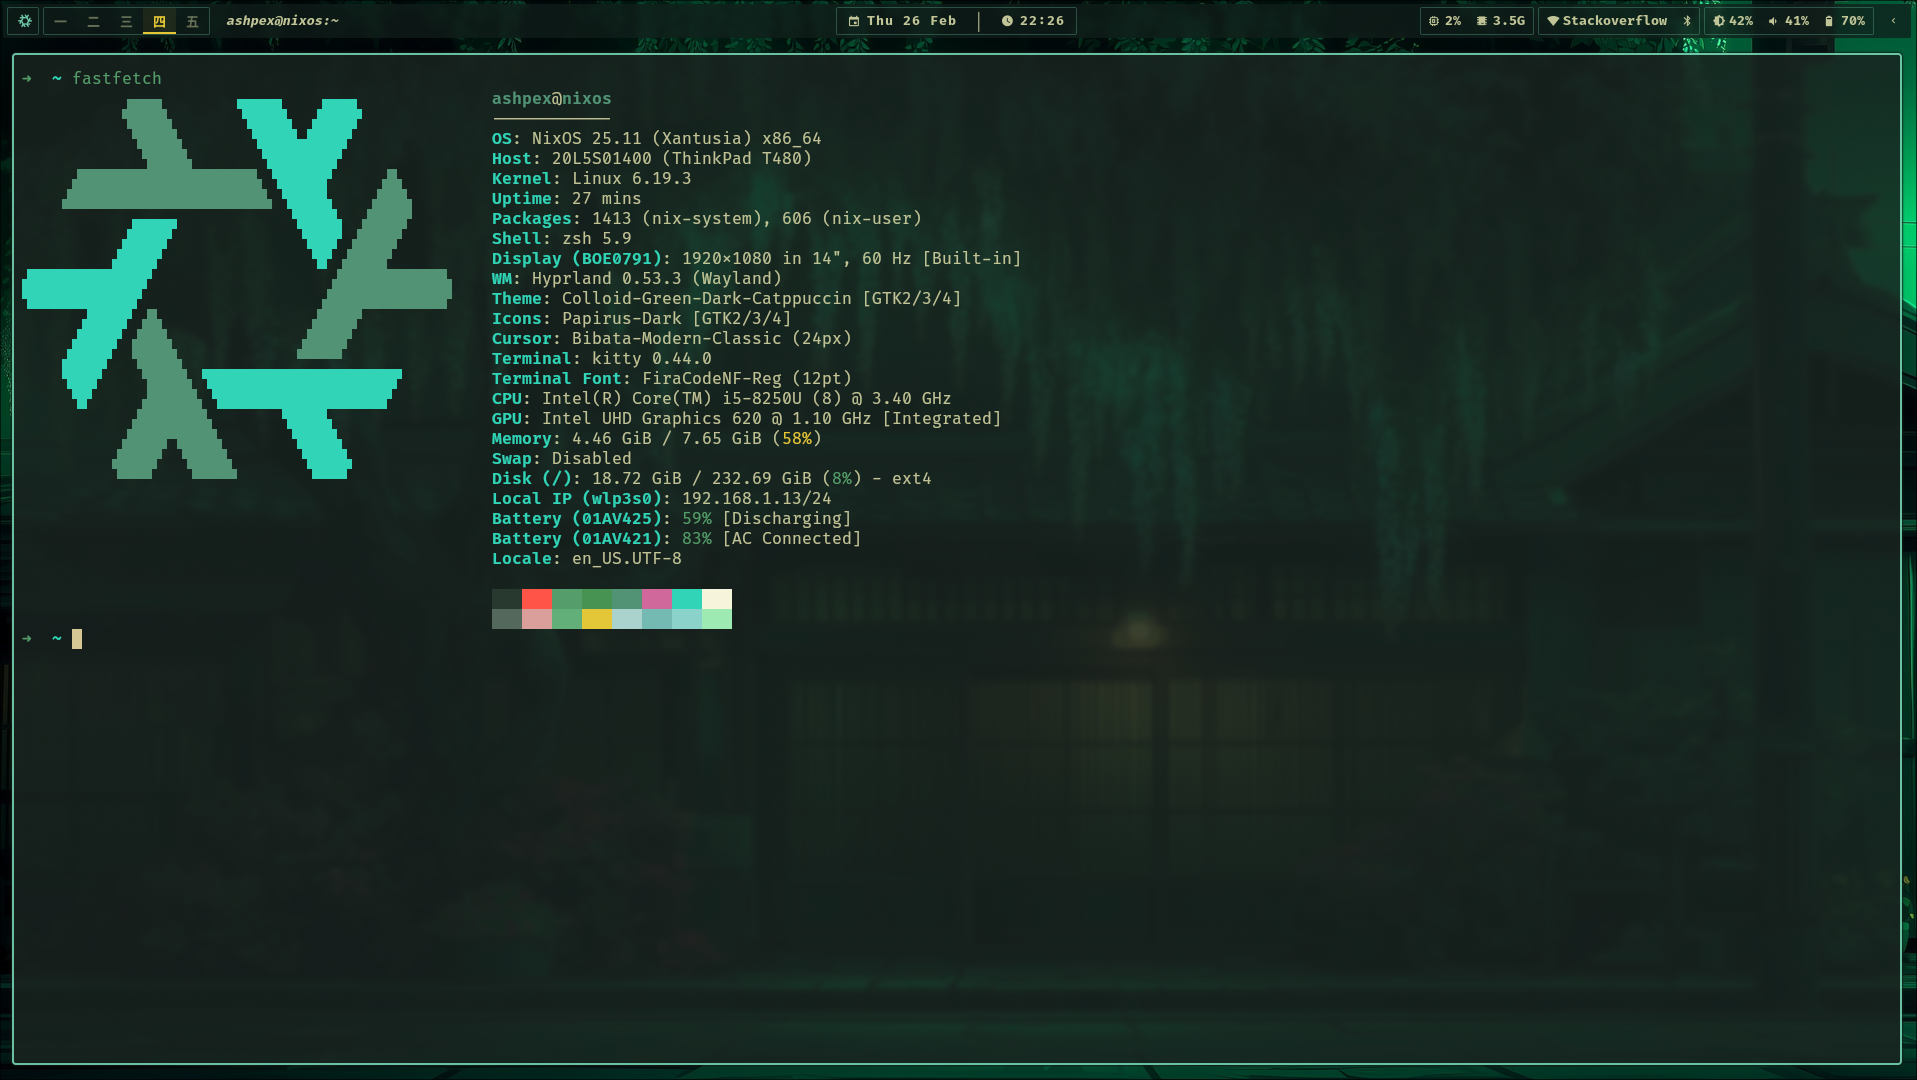
Task: Switch to workspace 五
Action: tap(193, 21)
